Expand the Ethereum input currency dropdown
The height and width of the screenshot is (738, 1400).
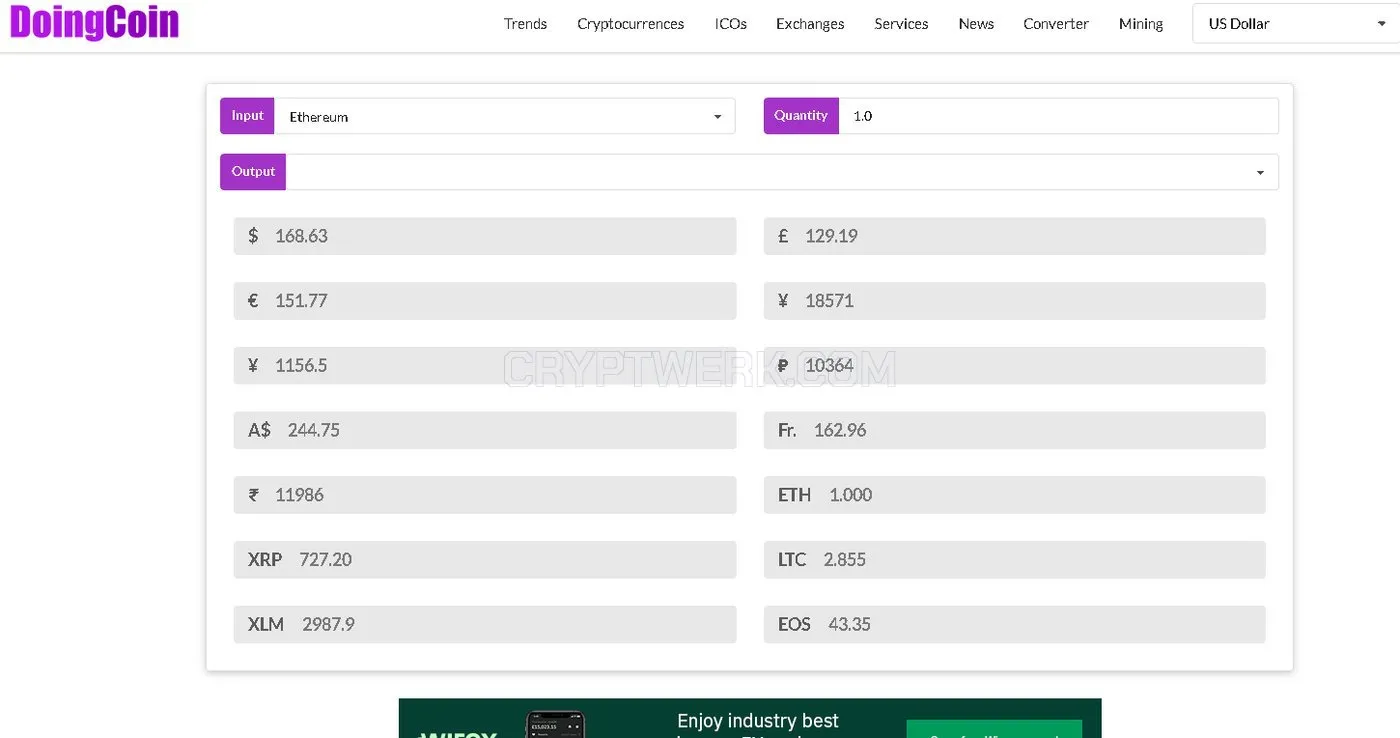(x=505, y=116)
